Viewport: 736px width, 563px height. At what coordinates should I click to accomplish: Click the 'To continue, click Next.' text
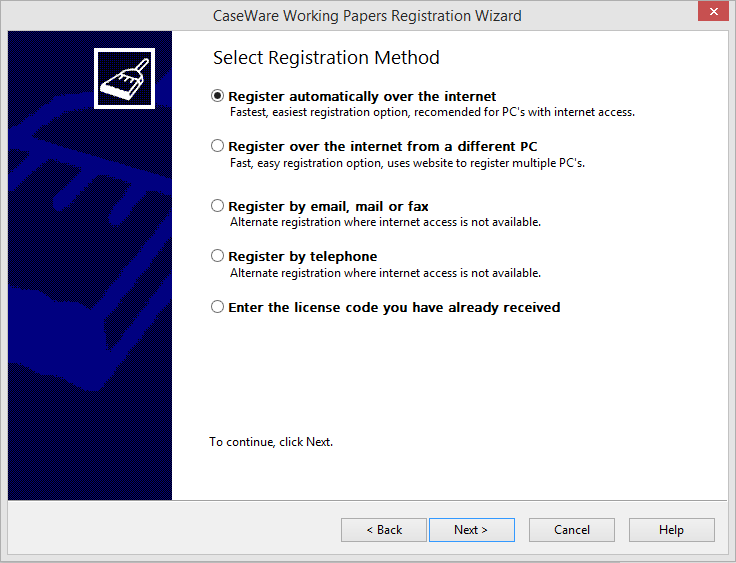click(271, 442)
